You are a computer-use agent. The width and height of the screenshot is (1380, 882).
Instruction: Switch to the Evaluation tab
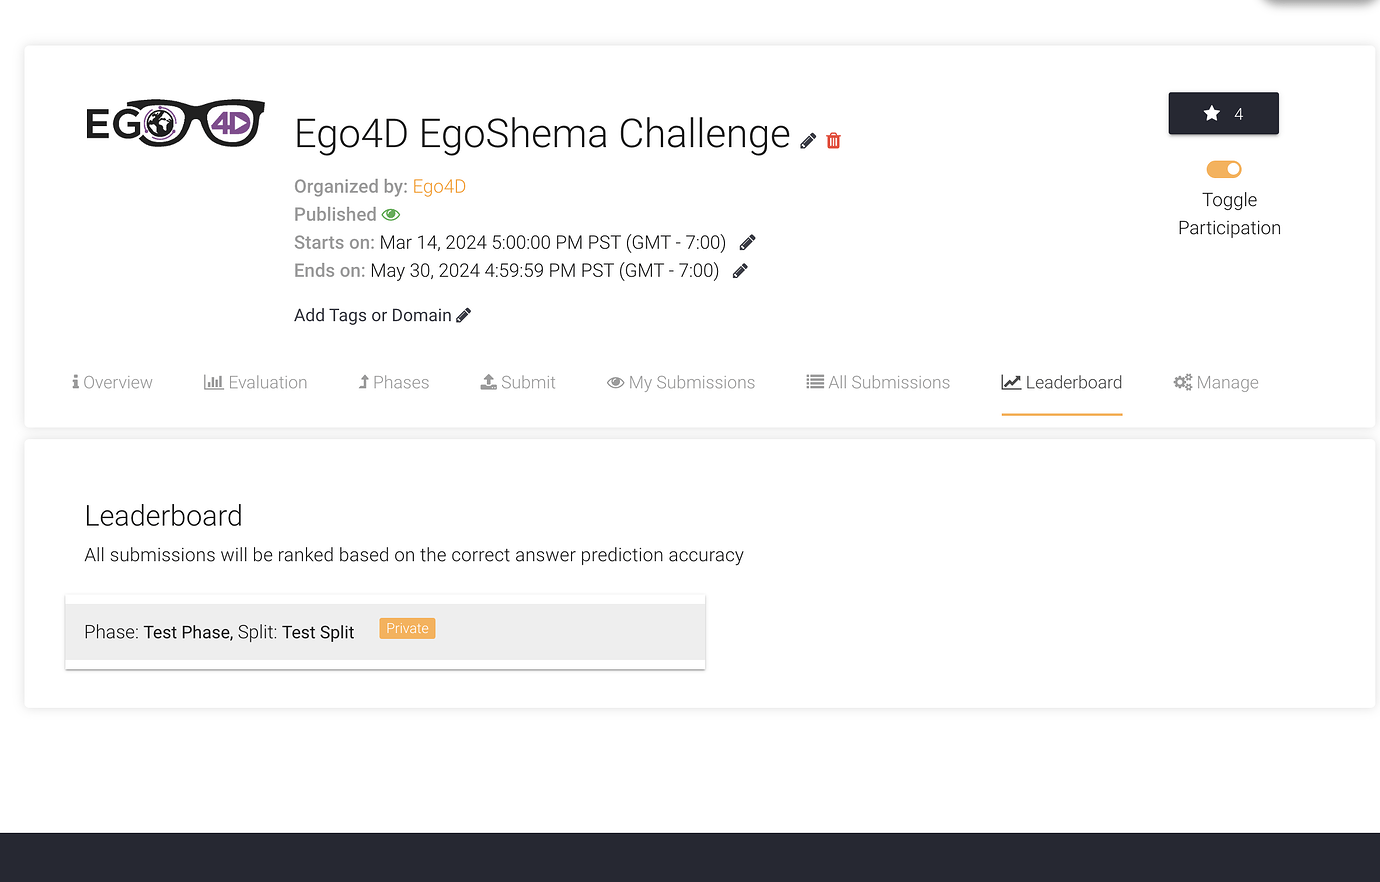tap(255, 381)
